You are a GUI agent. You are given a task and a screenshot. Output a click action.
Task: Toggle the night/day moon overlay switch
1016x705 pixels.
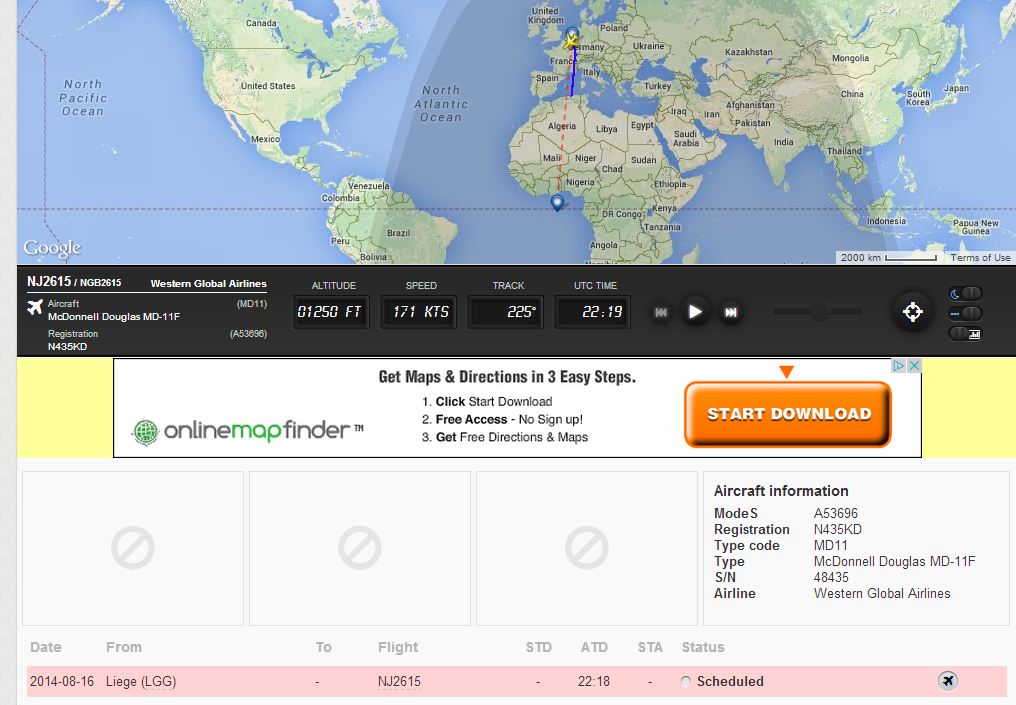pos(966,293)
